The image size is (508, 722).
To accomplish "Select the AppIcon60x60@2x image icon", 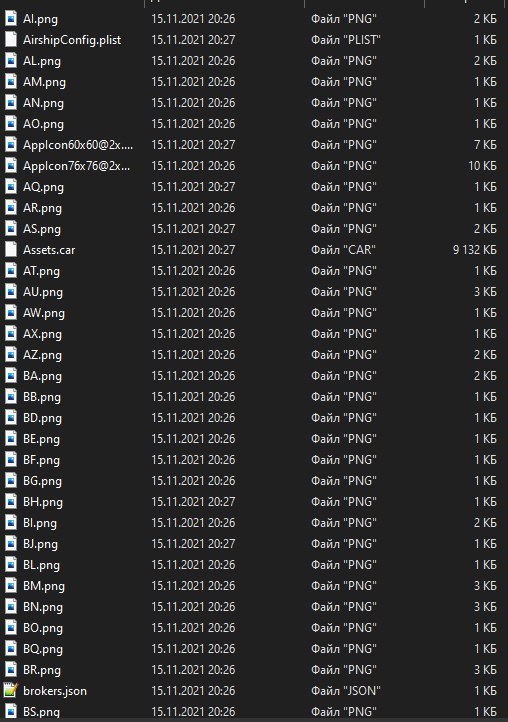I will 11,145.
